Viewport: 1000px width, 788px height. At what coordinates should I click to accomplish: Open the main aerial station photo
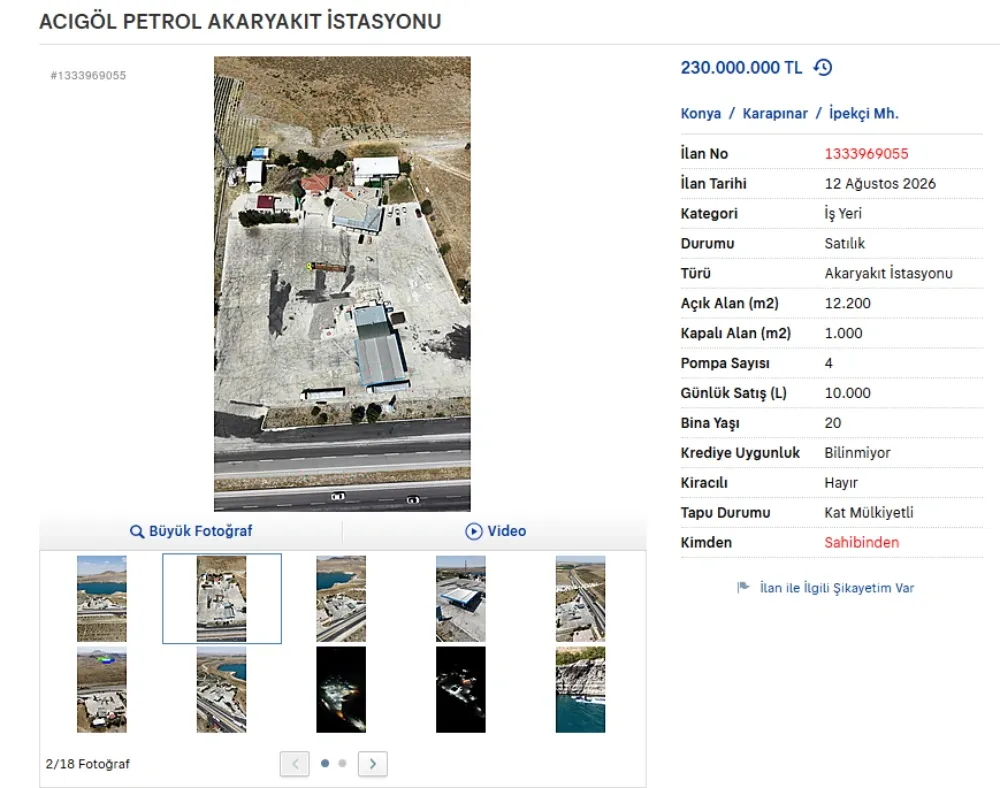point(342,284)
